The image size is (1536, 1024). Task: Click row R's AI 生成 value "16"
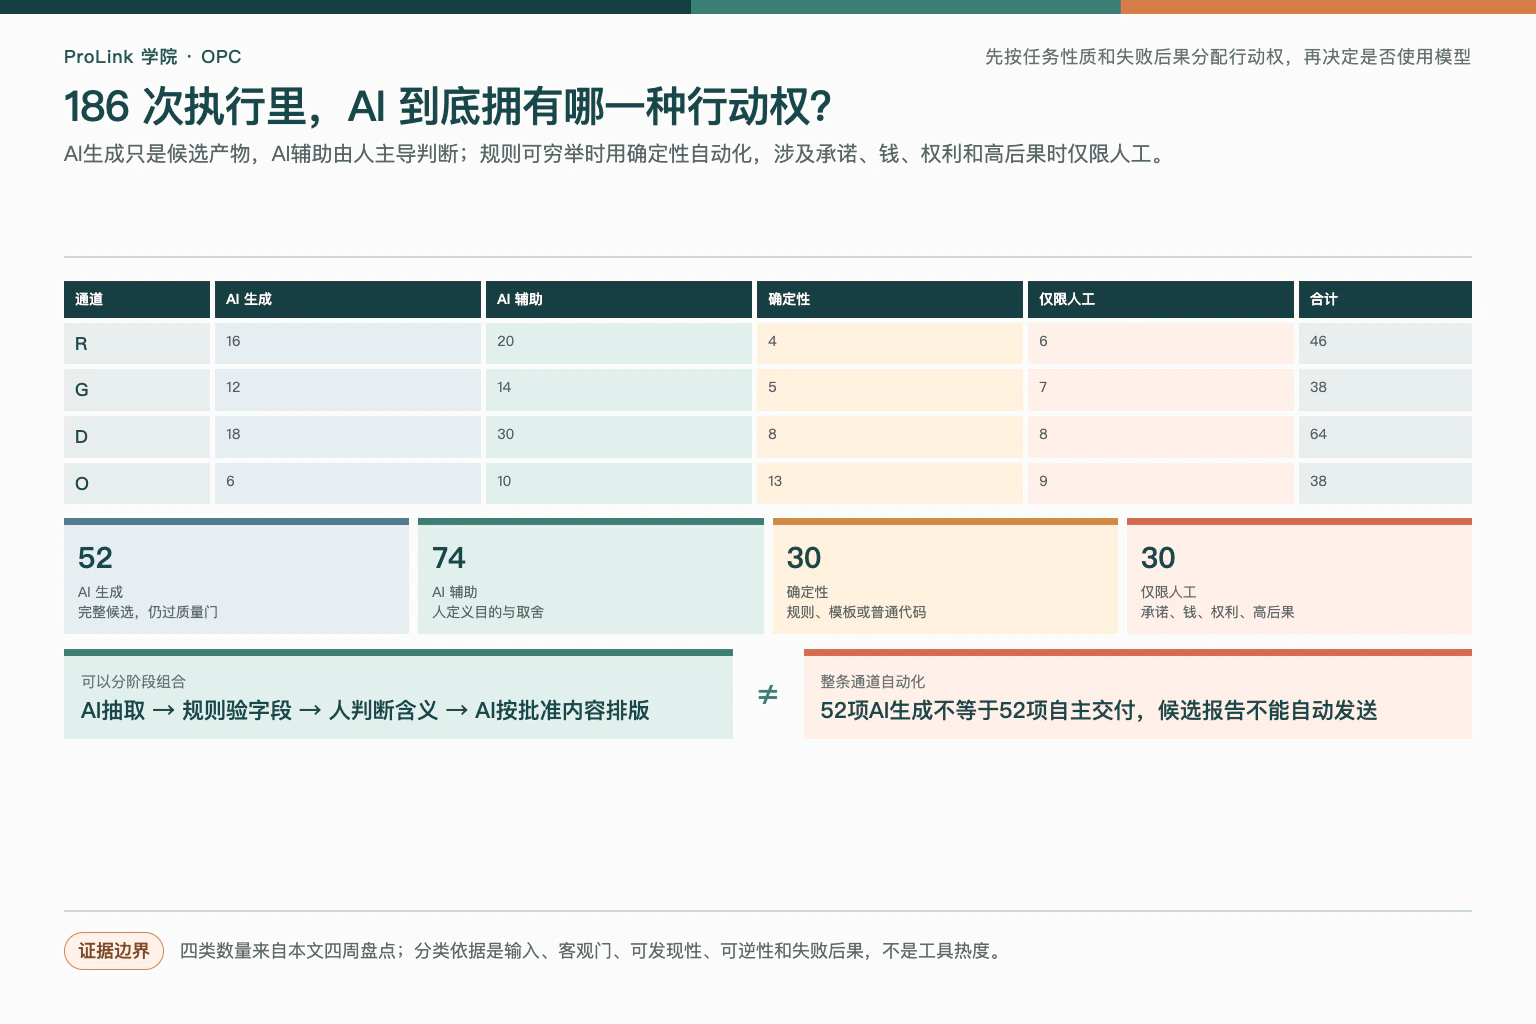(x=233, y=341)
